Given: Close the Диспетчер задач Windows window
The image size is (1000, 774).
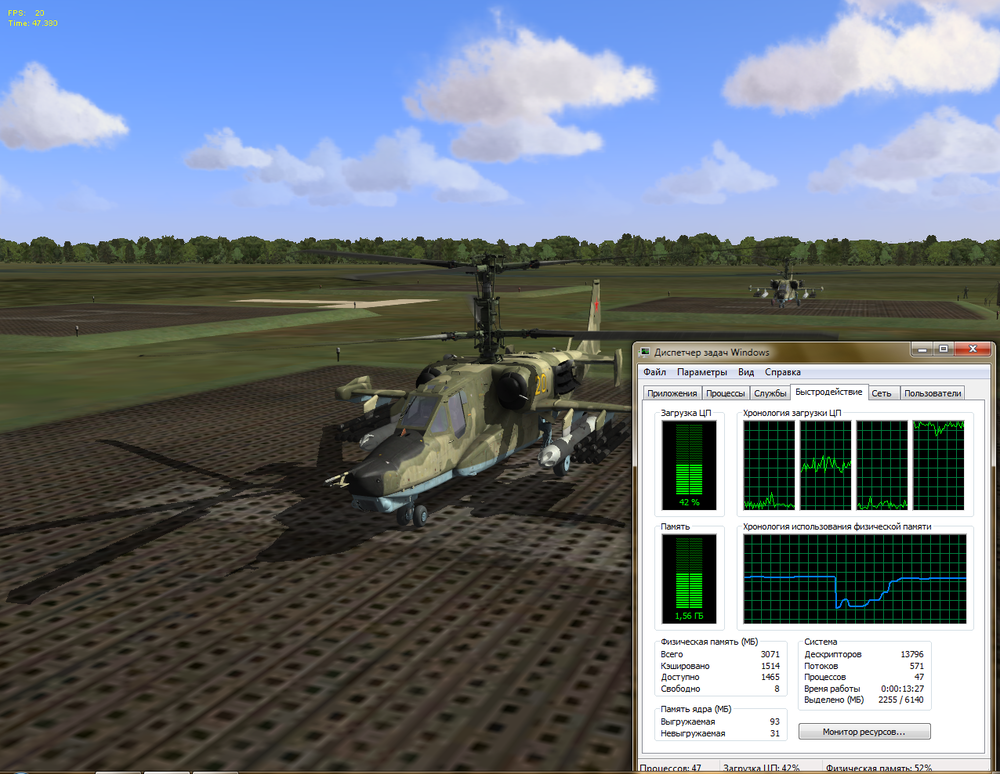Looking at the screenshot, I should (x=973, y=349).
